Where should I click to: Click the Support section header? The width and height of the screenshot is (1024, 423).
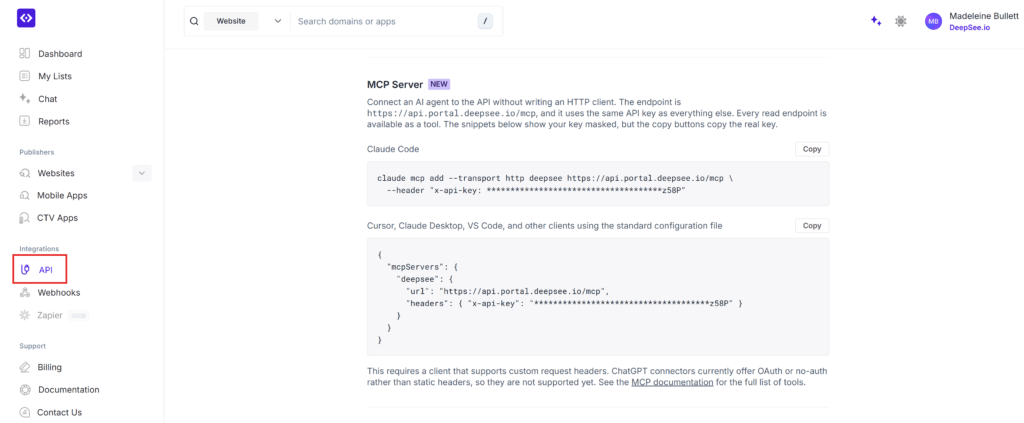click(x=32, y=346)
